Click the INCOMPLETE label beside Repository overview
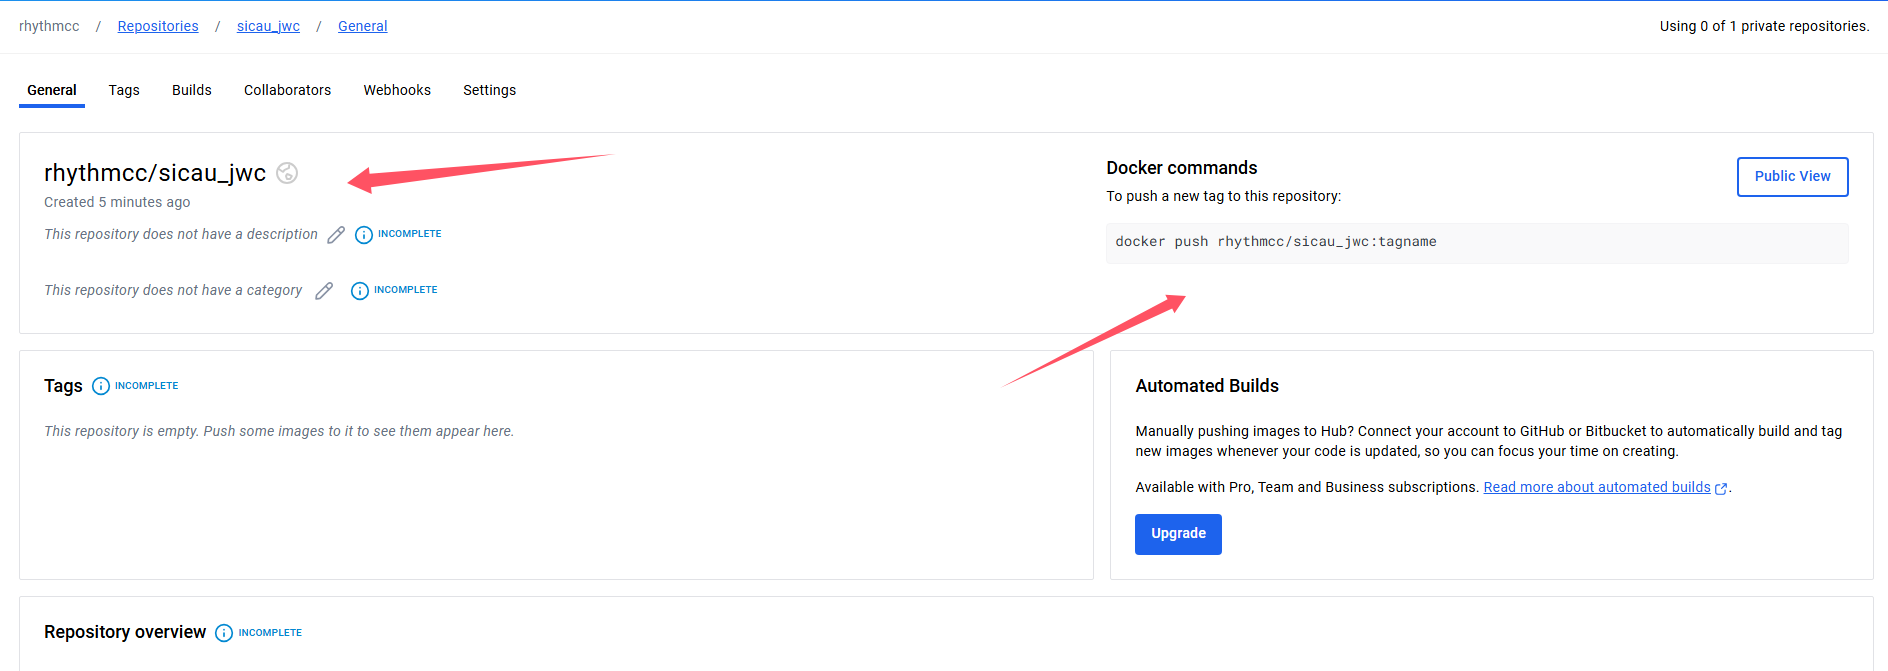 tap(270, 633)
